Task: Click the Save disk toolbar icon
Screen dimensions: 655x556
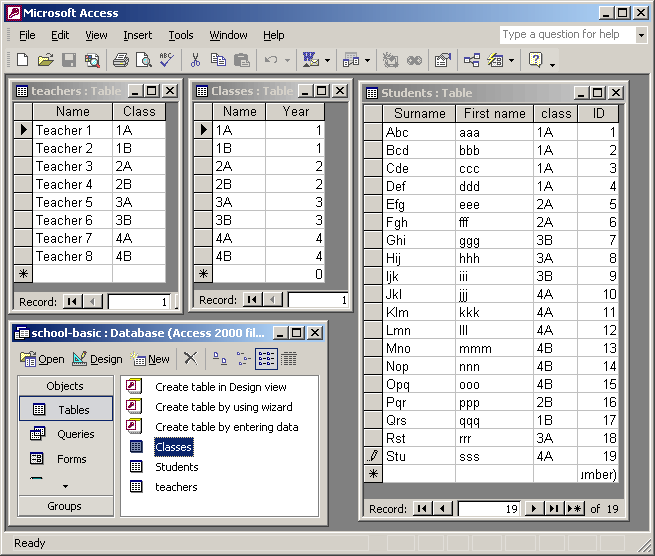Action: coord(69,60)
